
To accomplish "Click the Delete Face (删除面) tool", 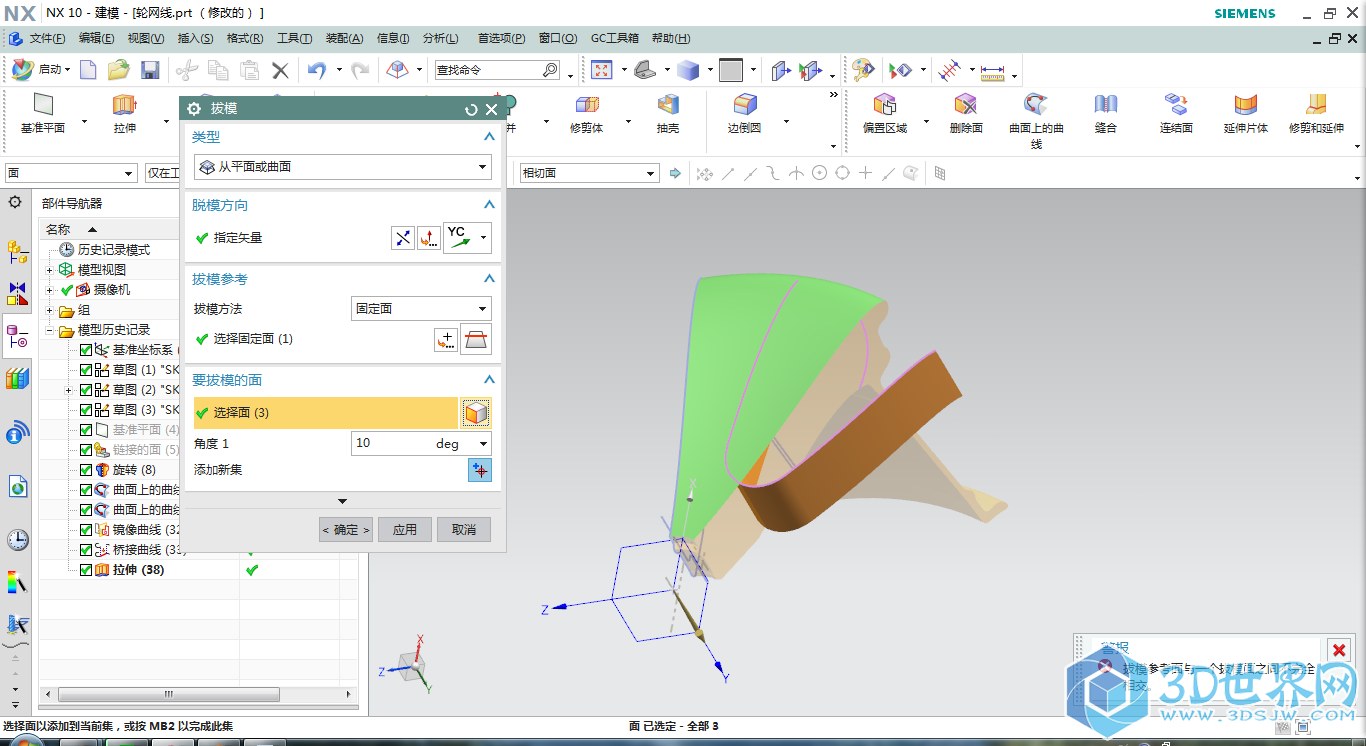I will coord(966,113).
